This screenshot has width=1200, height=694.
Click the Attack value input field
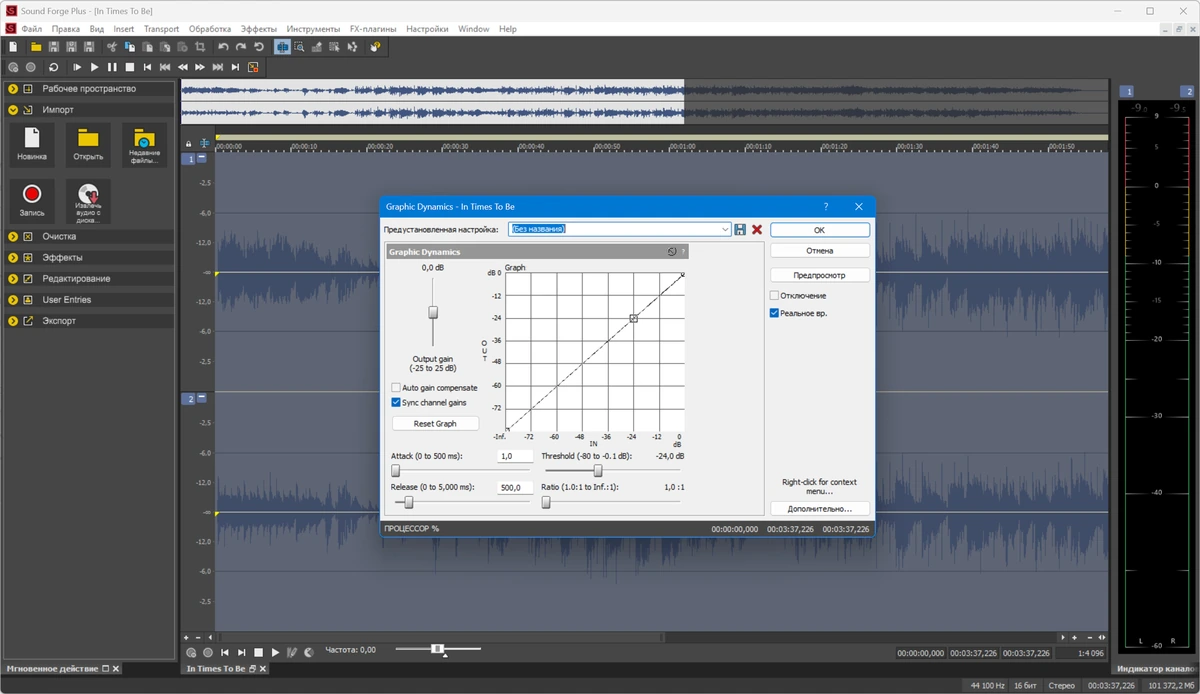coord(515,456)
